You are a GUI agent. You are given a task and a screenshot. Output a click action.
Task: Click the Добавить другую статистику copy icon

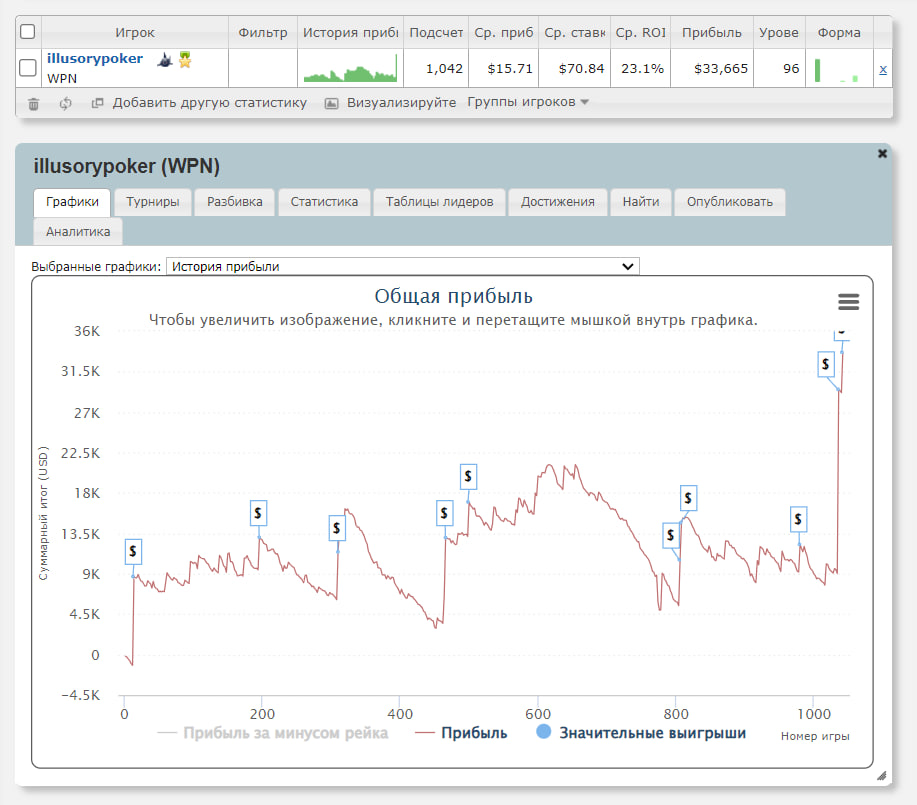click(x=97, y=103)
